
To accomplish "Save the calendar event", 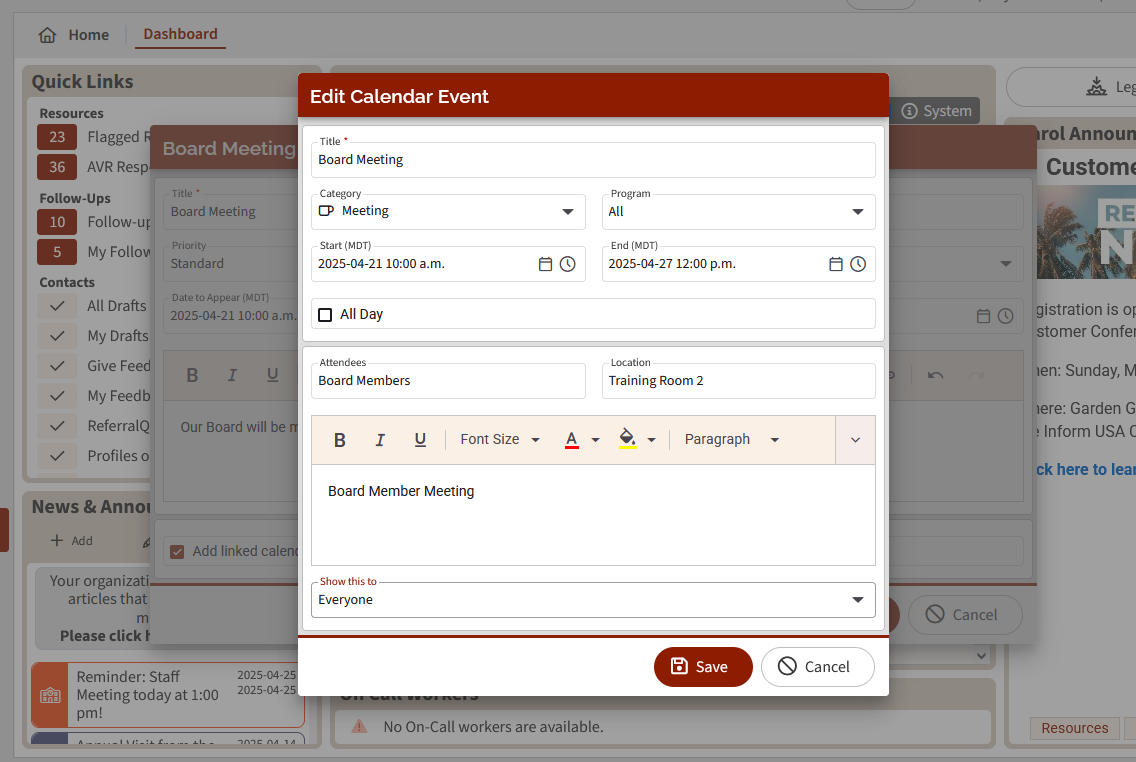I will pyautogui.click(x=702, y=667).
